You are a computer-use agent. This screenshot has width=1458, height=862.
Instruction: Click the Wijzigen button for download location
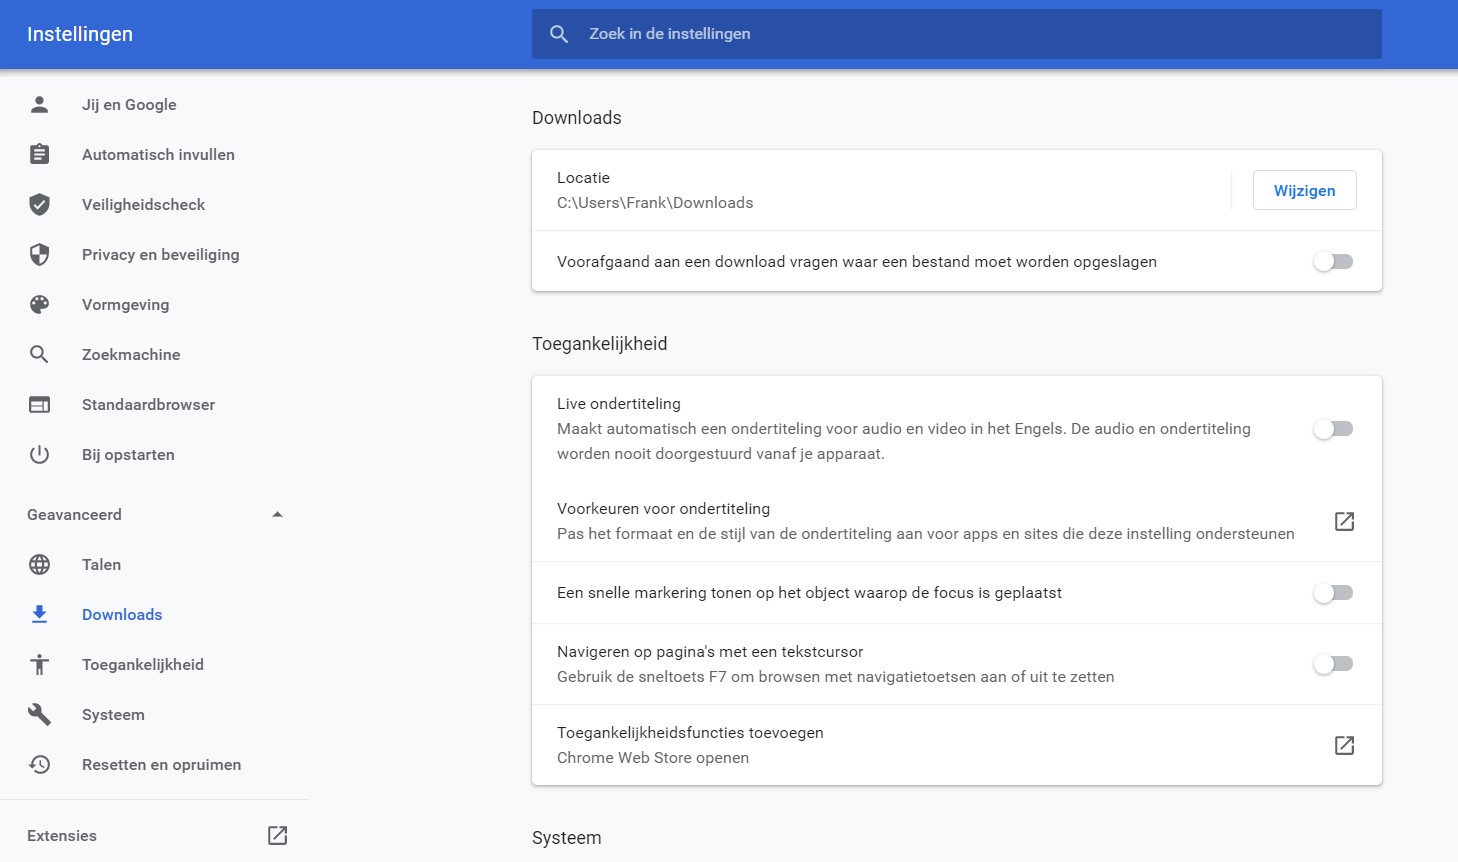tap(1304, 190)
